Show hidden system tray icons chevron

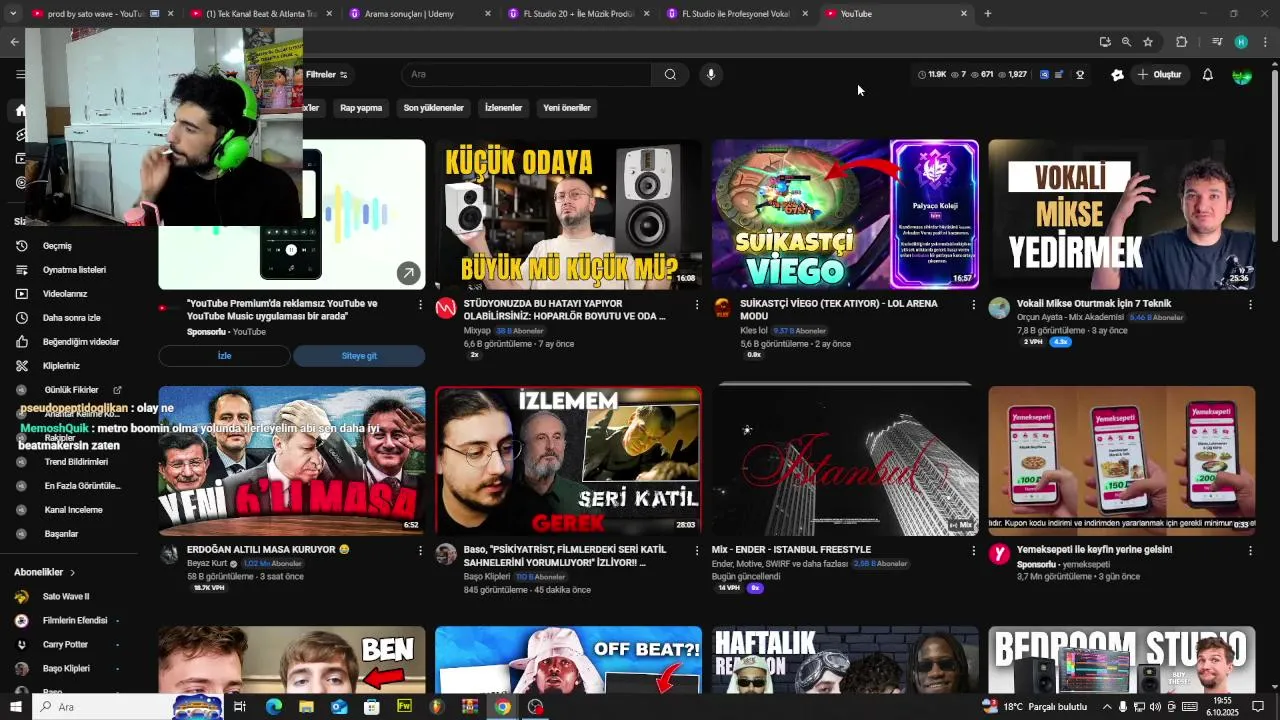click(1107, 707)
